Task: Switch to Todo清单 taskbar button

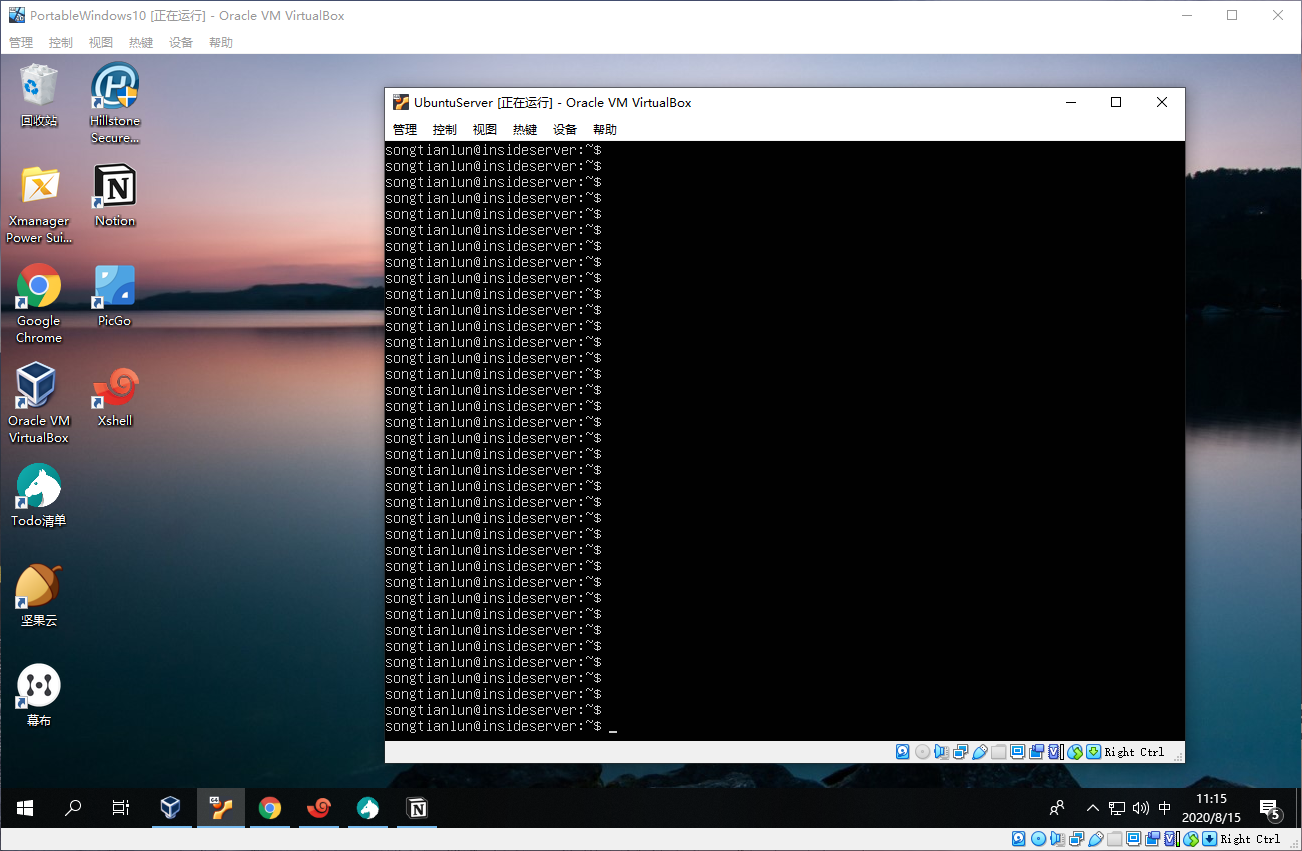Action: point(367,808)
